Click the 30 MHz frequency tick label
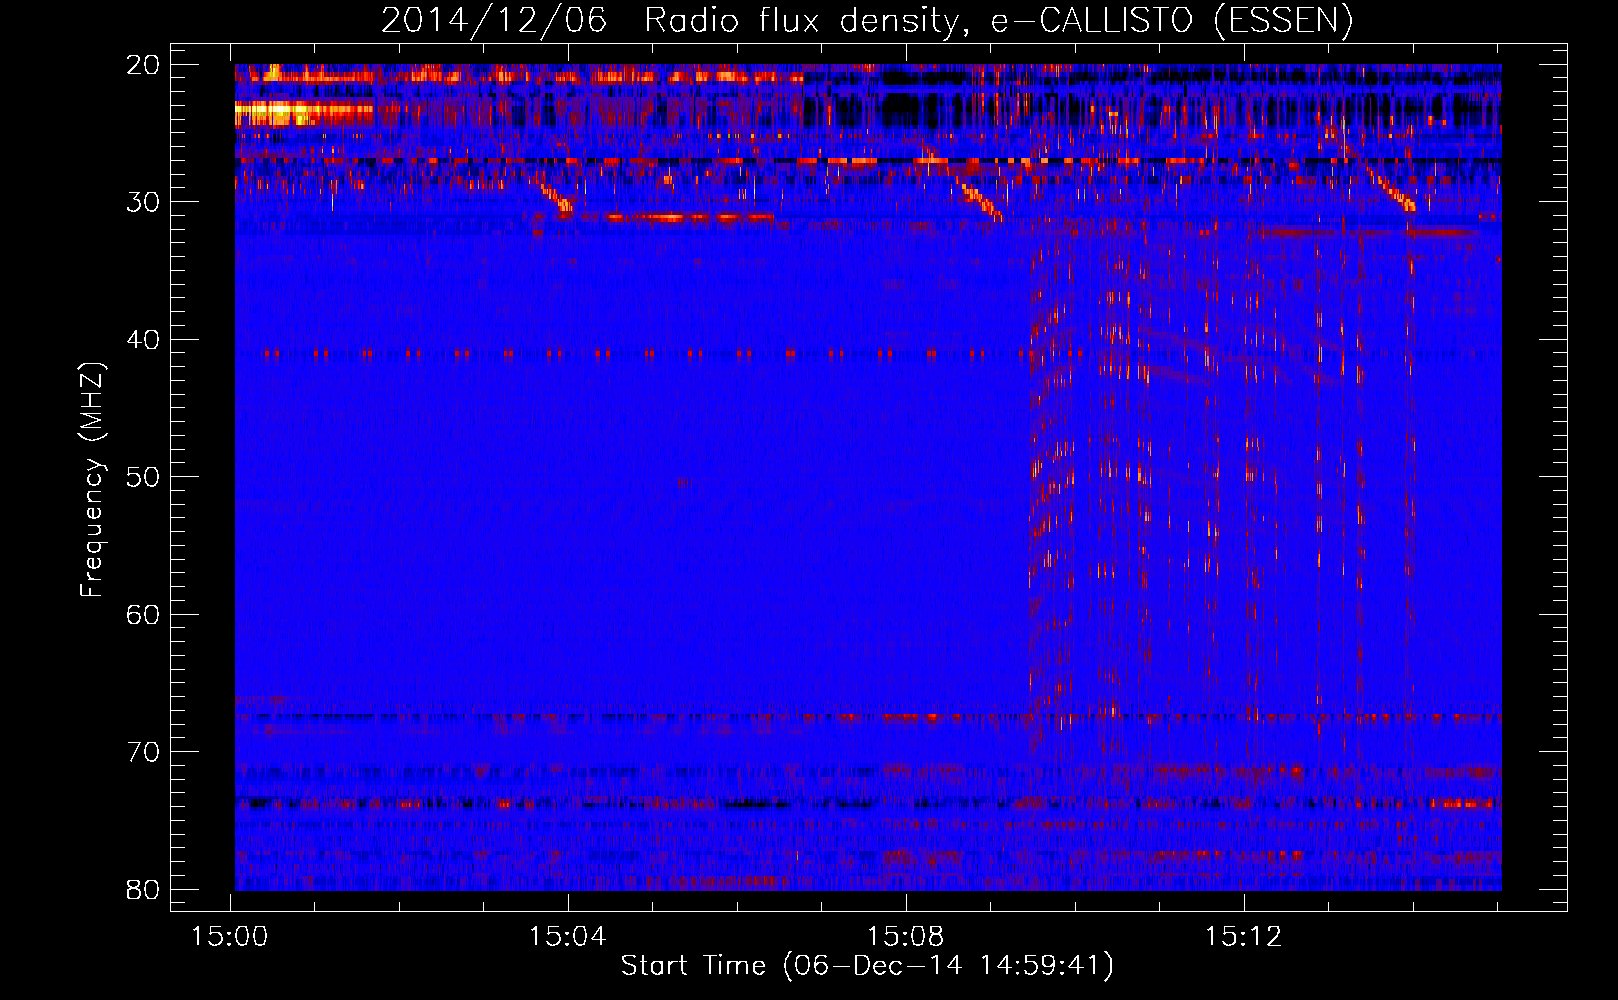Viewport: 1618px width, 1000px height. click(143, 202)
